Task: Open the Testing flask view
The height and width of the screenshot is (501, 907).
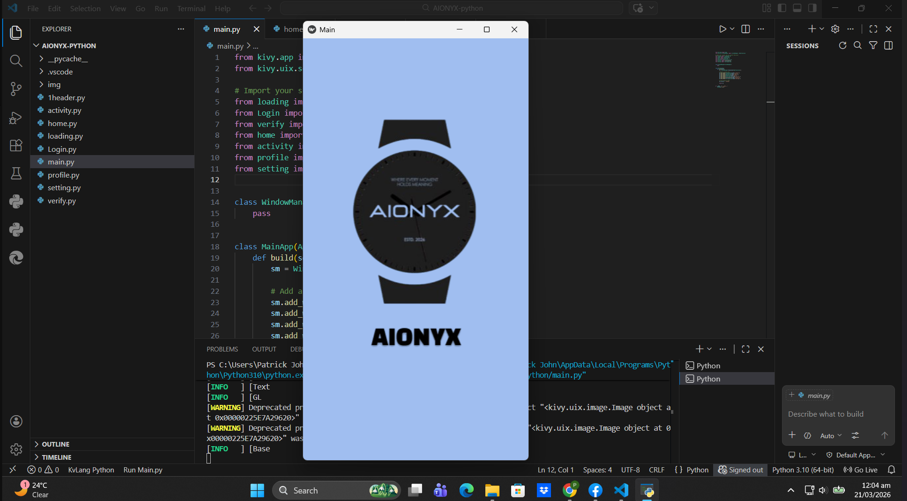Action: (x=16, y=174)
